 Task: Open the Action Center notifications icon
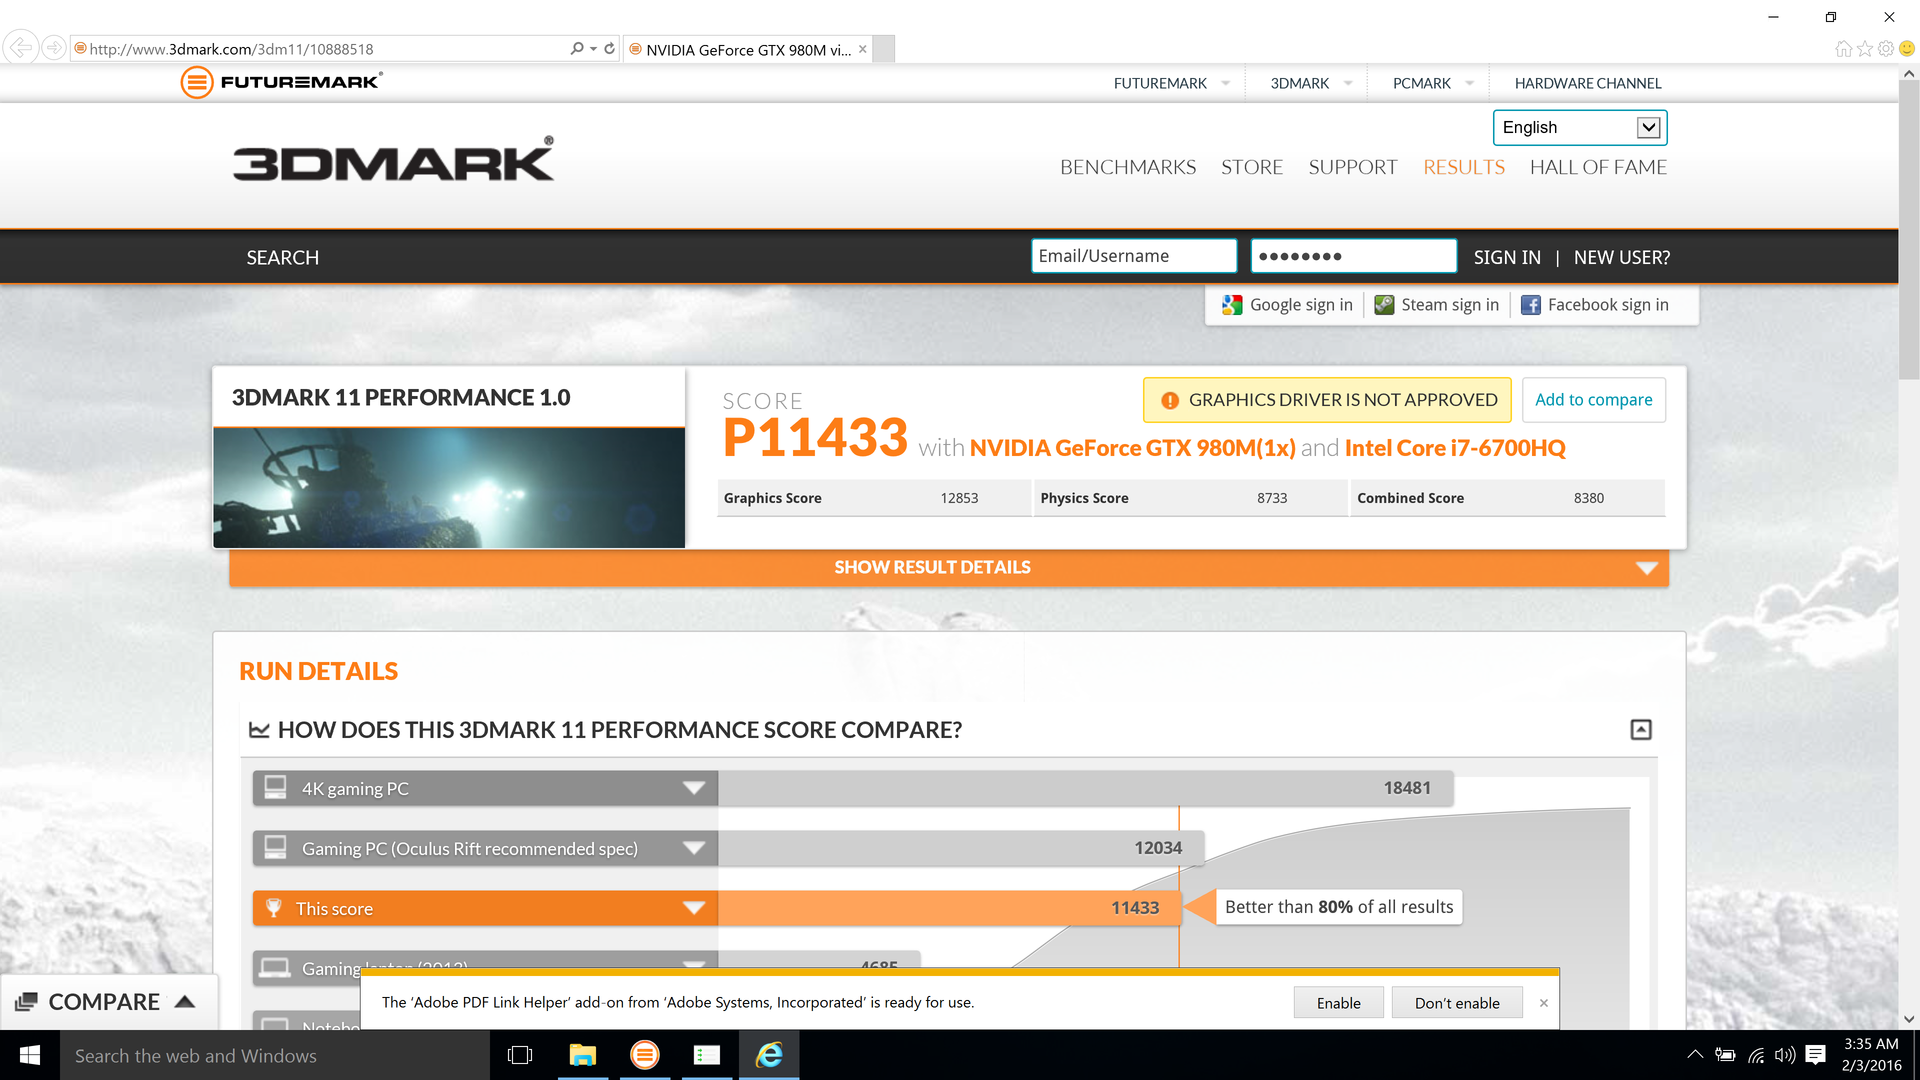[x=1816, y=1055]
